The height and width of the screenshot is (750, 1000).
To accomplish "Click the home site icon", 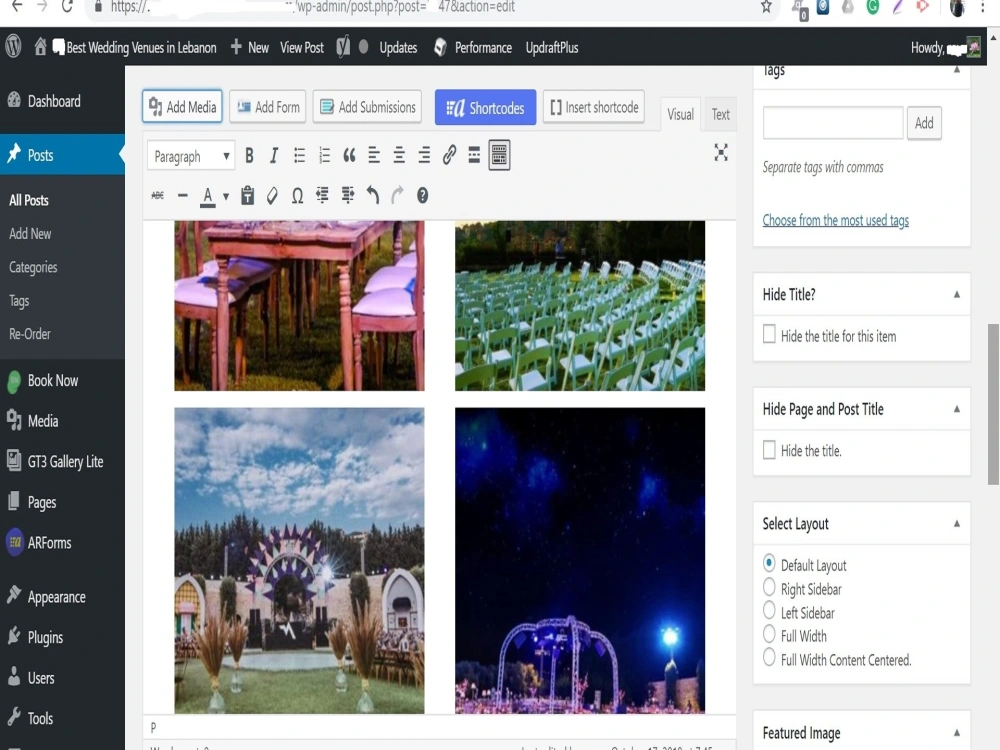I will coord(40,47).
